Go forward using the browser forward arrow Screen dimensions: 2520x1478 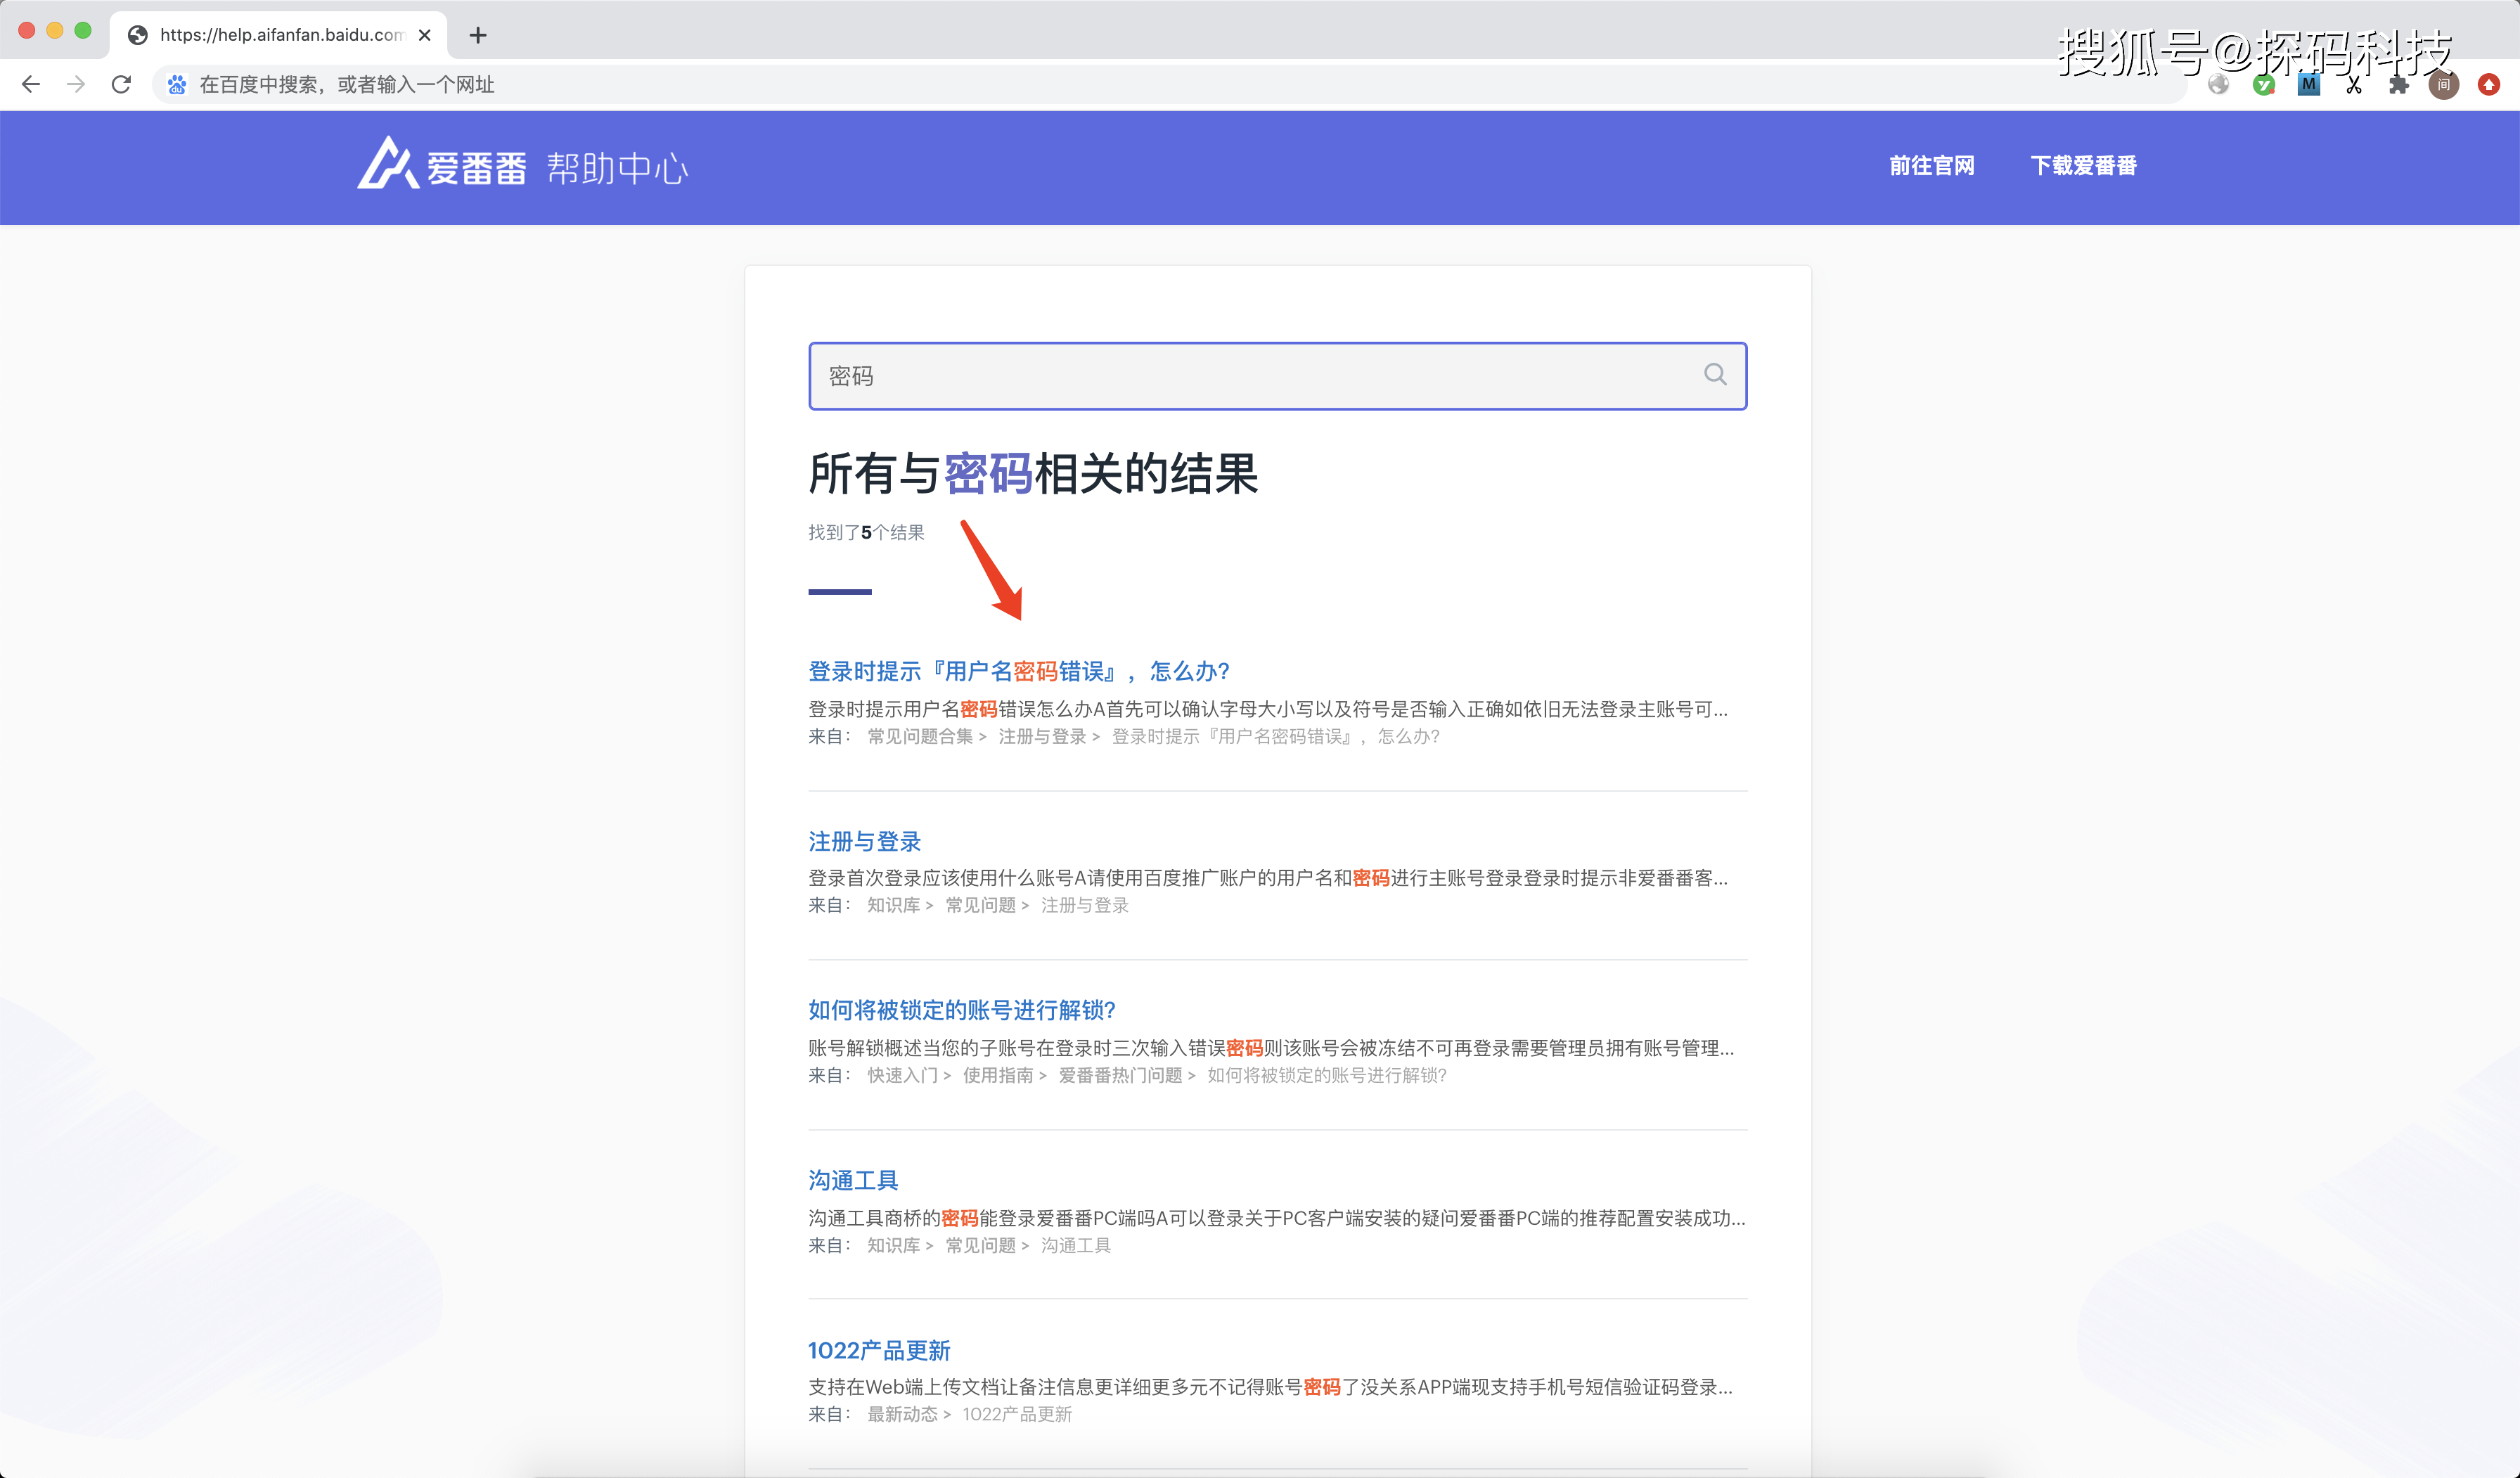coord(76,84)
